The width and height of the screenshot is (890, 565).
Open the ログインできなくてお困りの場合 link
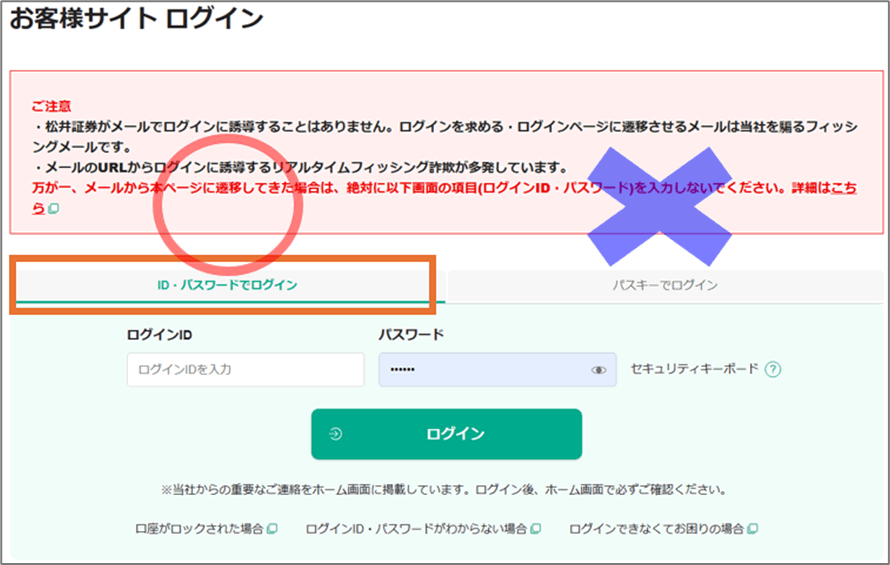point(657,528)
